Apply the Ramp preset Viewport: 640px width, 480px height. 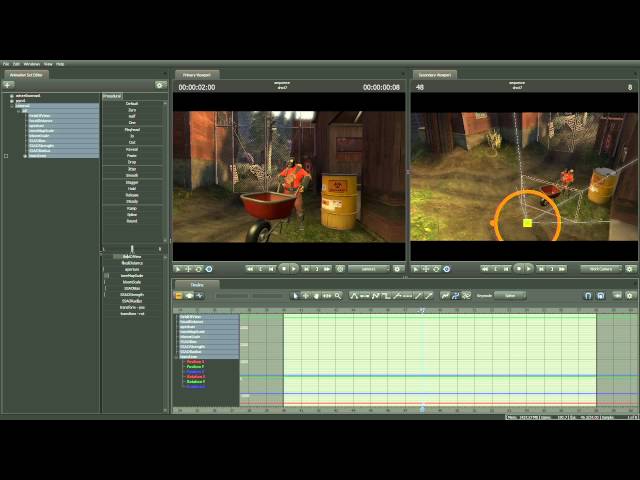(x=132, y=208)
